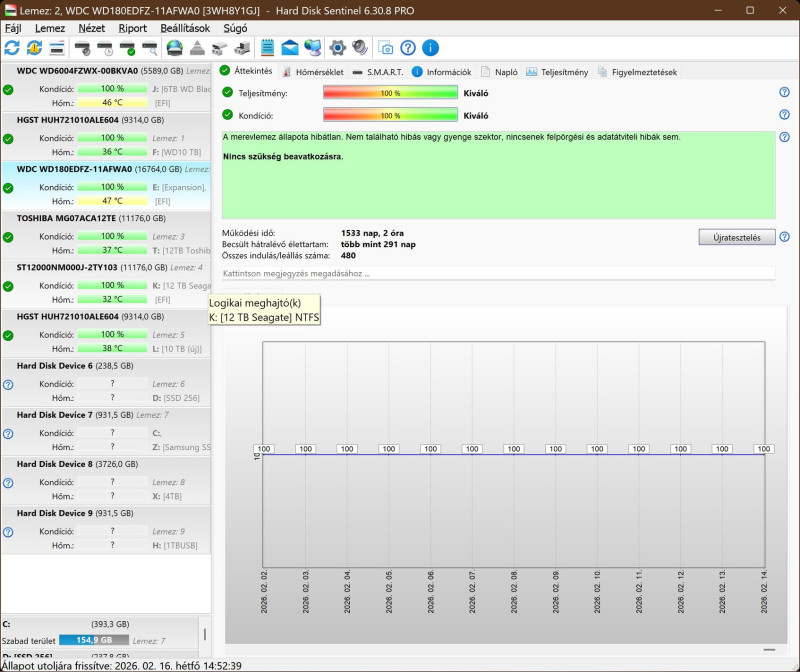Click the toolbar blue info icon

(x=431, y=48)
